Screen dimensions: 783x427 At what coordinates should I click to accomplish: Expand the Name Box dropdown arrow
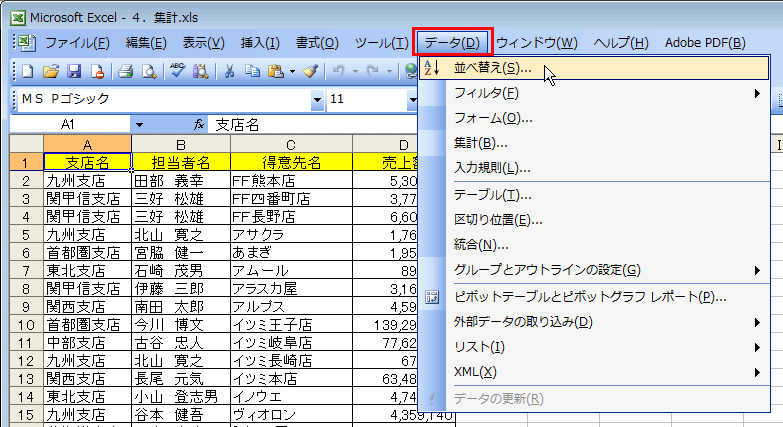[x=139, y=125]
